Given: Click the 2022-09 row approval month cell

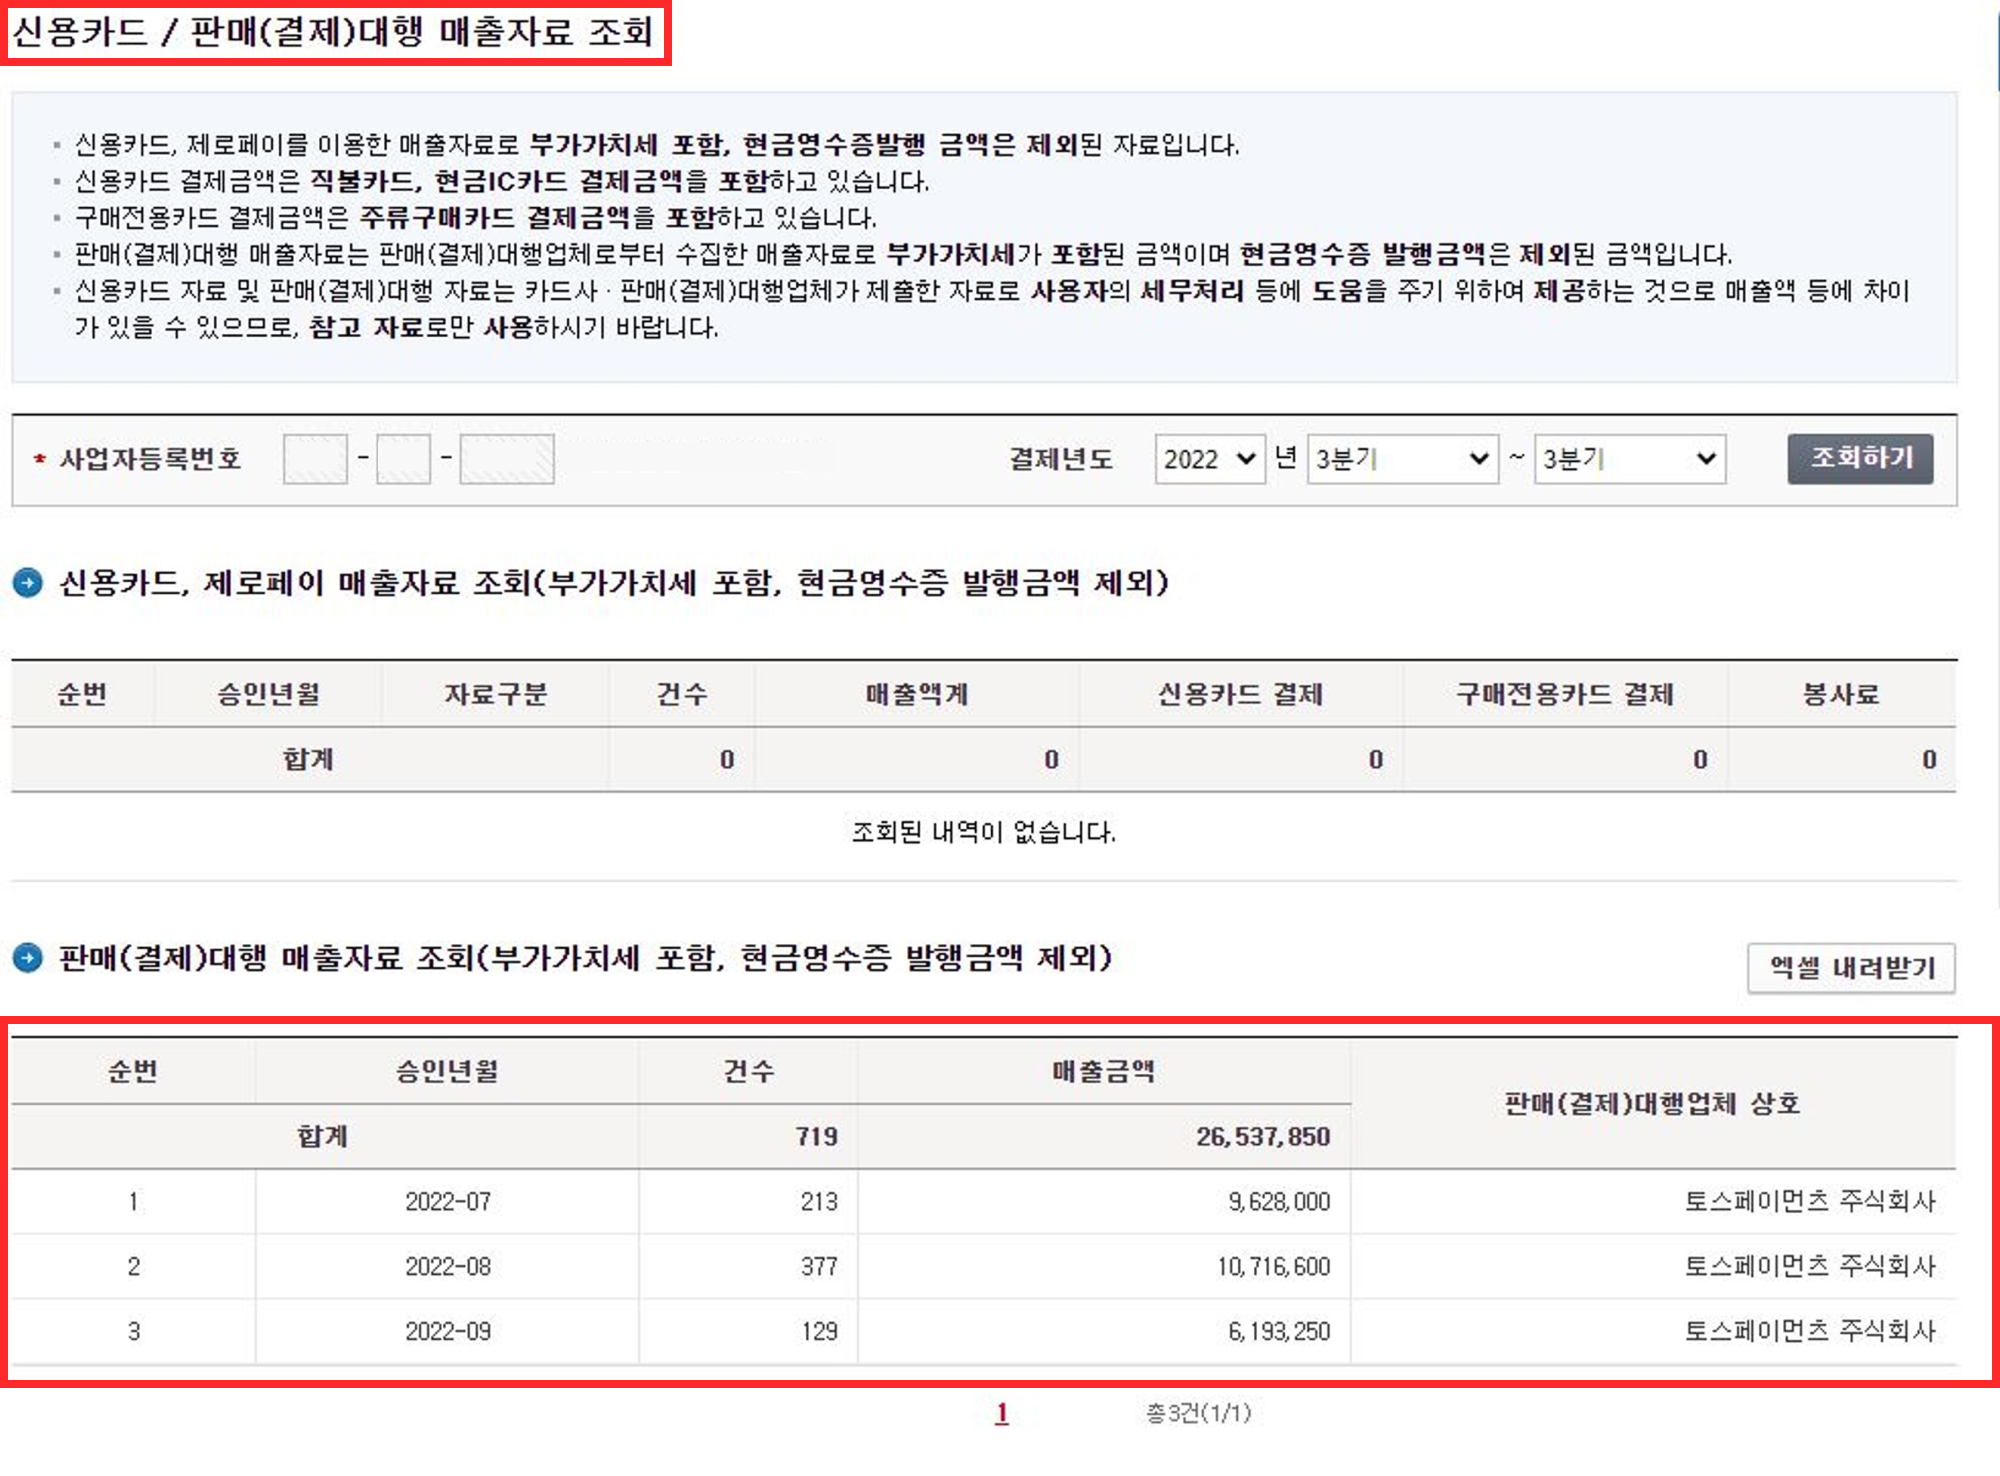Looking at the screenshot, I should [447, 1331].
